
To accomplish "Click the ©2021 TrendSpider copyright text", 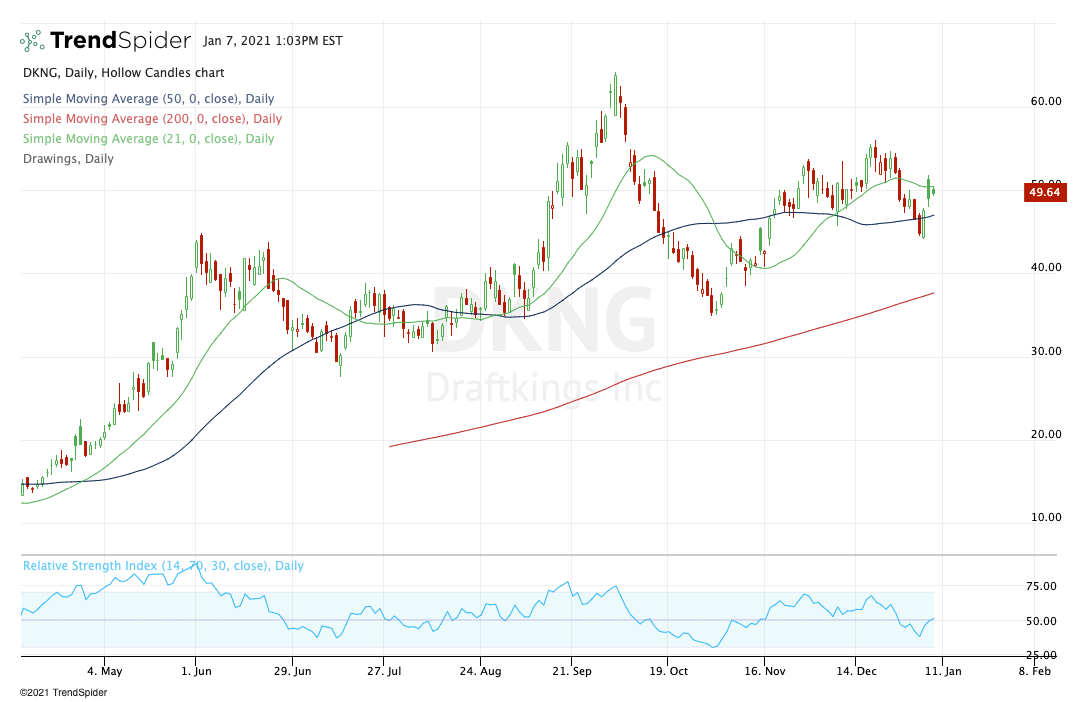I will [63, 692].
